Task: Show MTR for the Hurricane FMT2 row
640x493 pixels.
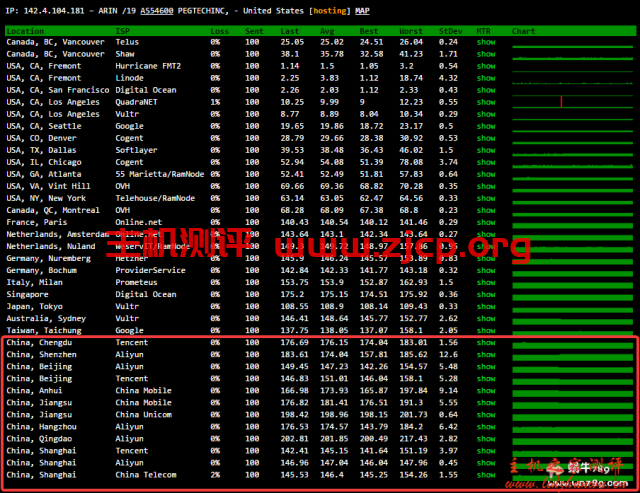Action: [486, 66]
